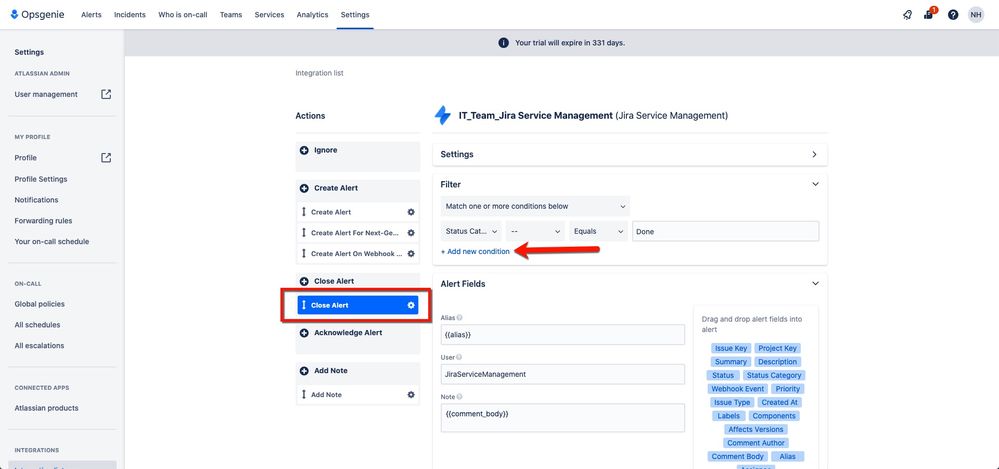Click the Note text area
This screenshot has height=469, width=999.
click(x=563, y=418)
